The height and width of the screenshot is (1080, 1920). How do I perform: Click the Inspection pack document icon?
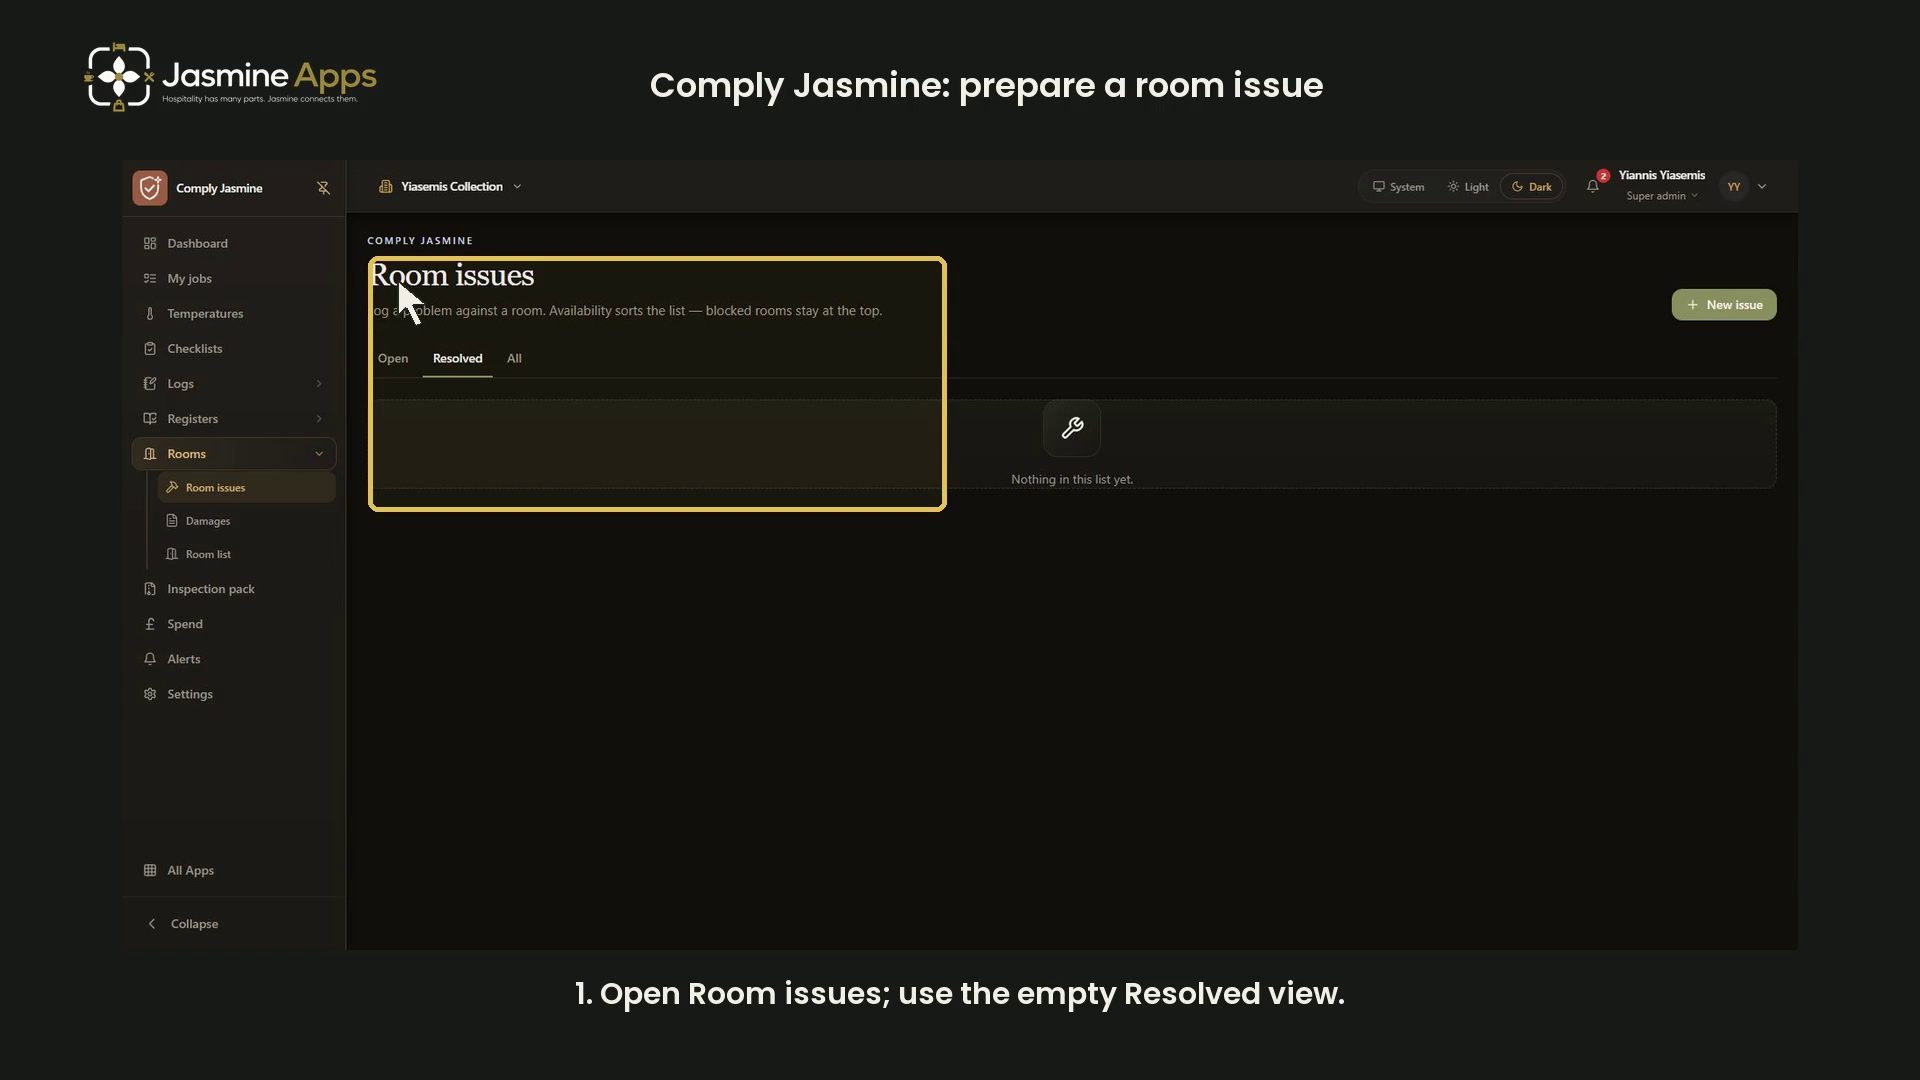[x=150, y=589]
